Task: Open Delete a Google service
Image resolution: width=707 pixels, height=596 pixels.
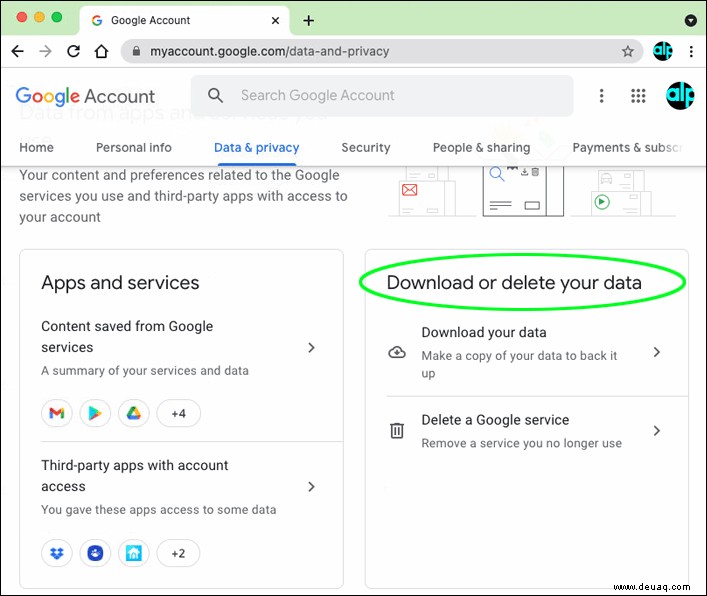Action: 526,431
